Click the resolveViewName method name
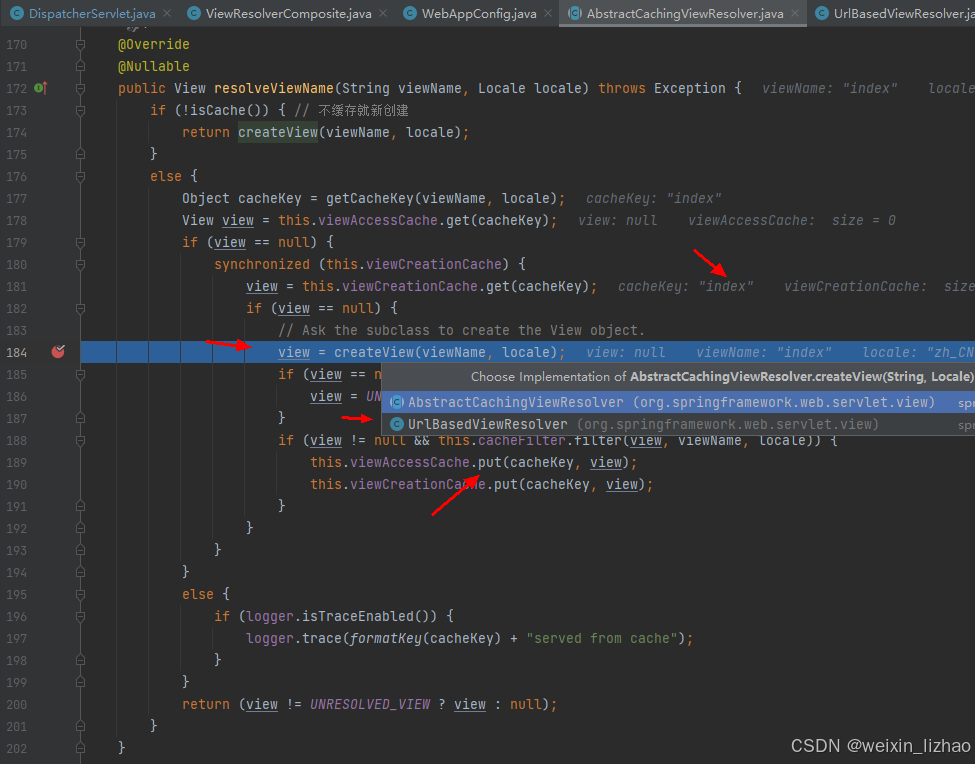The width and height of the screenshot is (975, 764). click(x=274, y=88)
